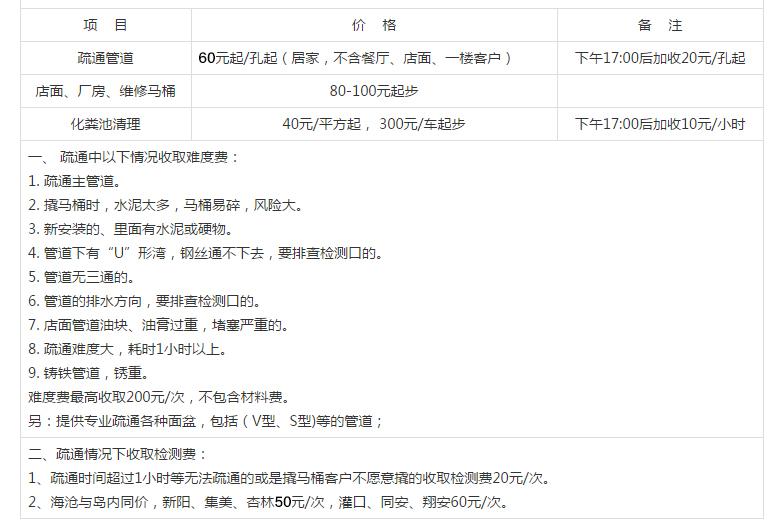769x529 pixels.
Task: Click the 60元起/孔起 price cell
Action: click(355, 58)
